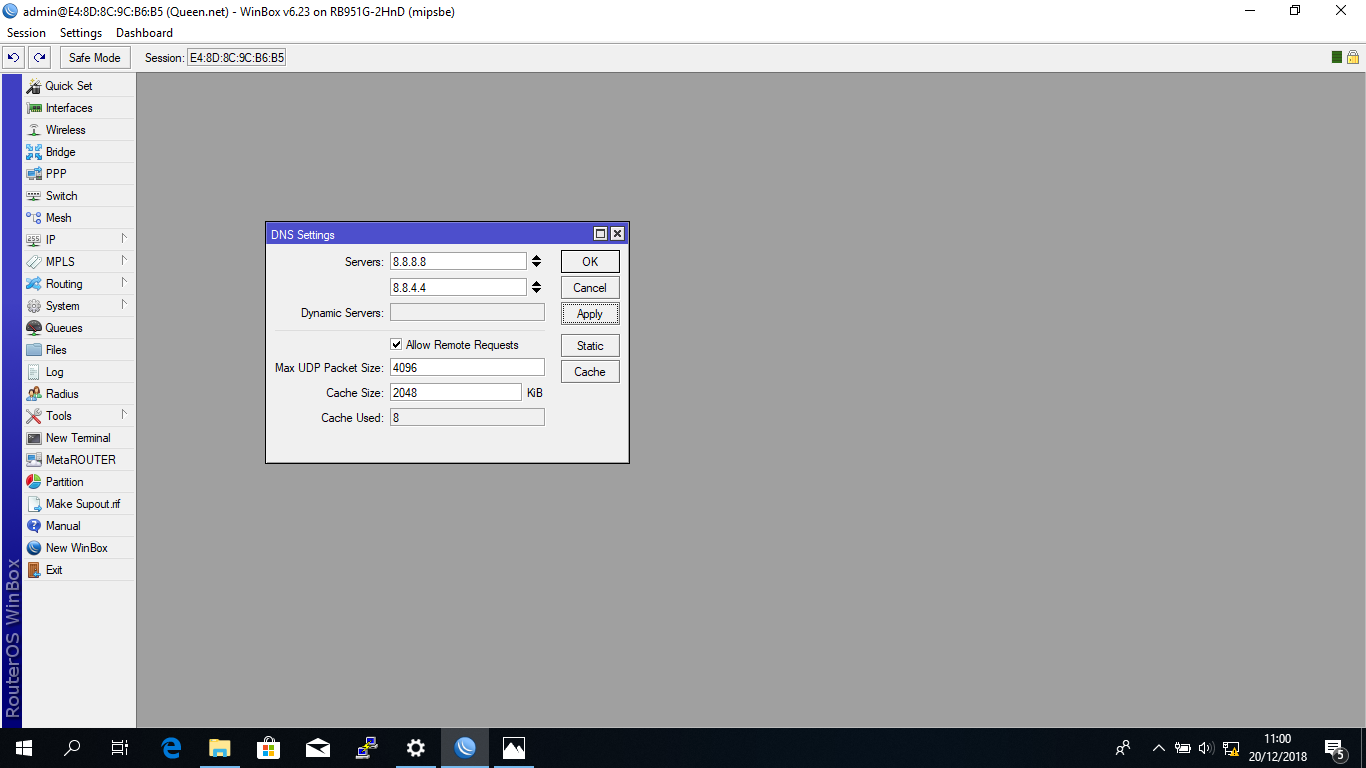This screenshot has height=768, width=1366.
Task: Open the Interfaces menu entry
Action: (79, 108)
